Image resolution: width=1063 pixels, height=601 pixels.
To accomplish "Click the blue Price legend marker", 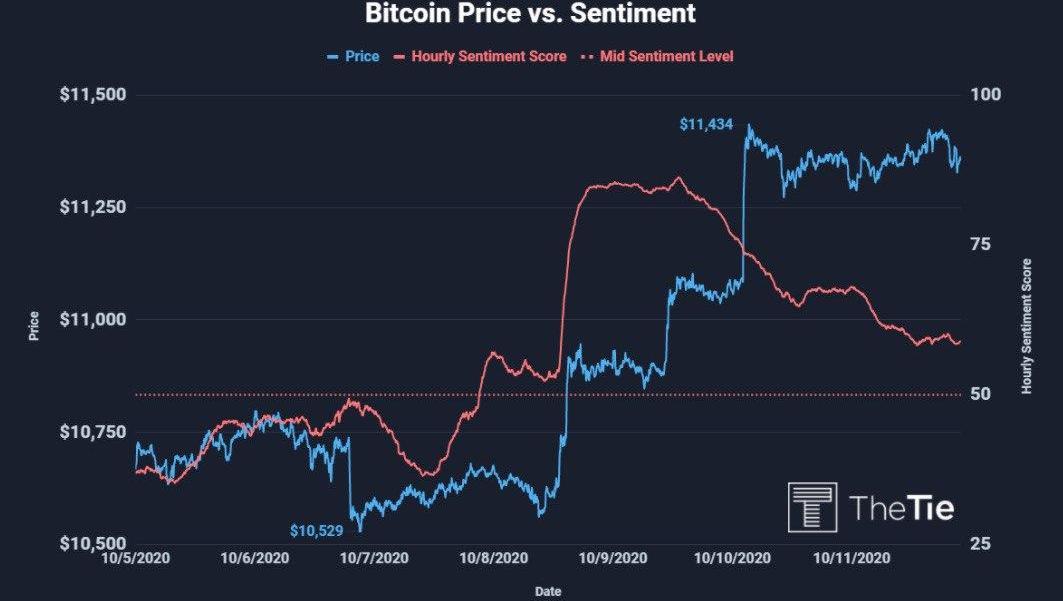I will point(332,57).
